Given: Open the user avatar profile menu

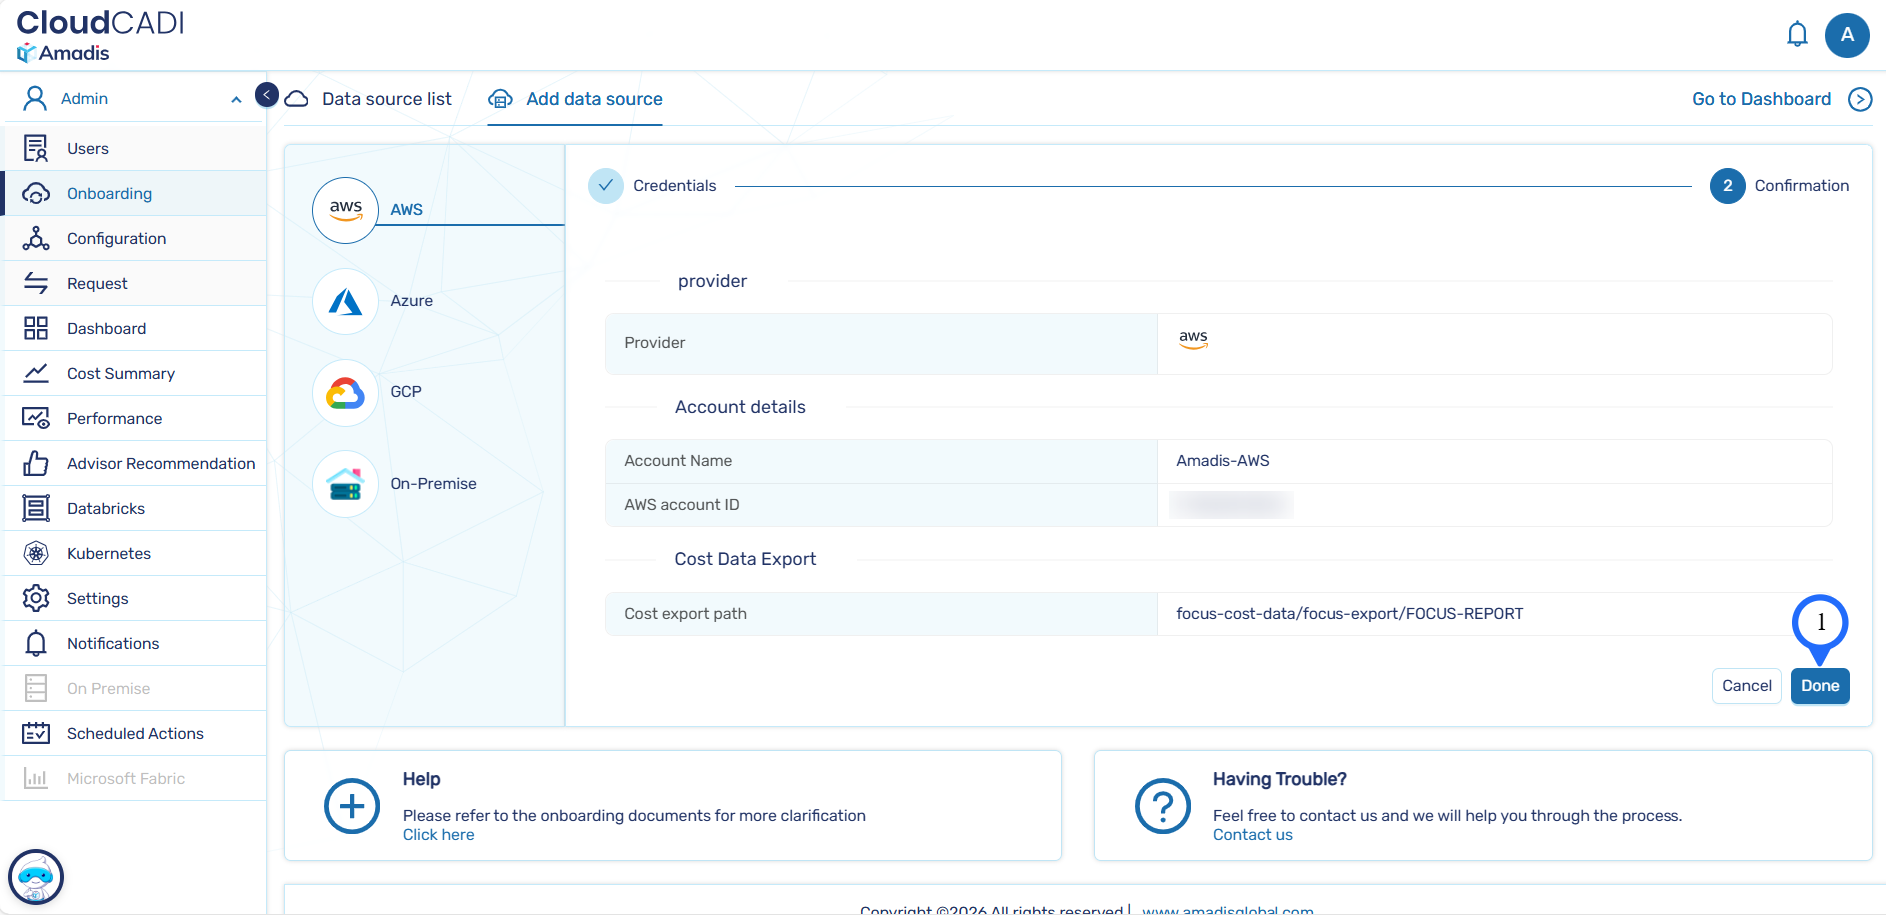Looking at the screenshot, I should [x=1846, y=35].
